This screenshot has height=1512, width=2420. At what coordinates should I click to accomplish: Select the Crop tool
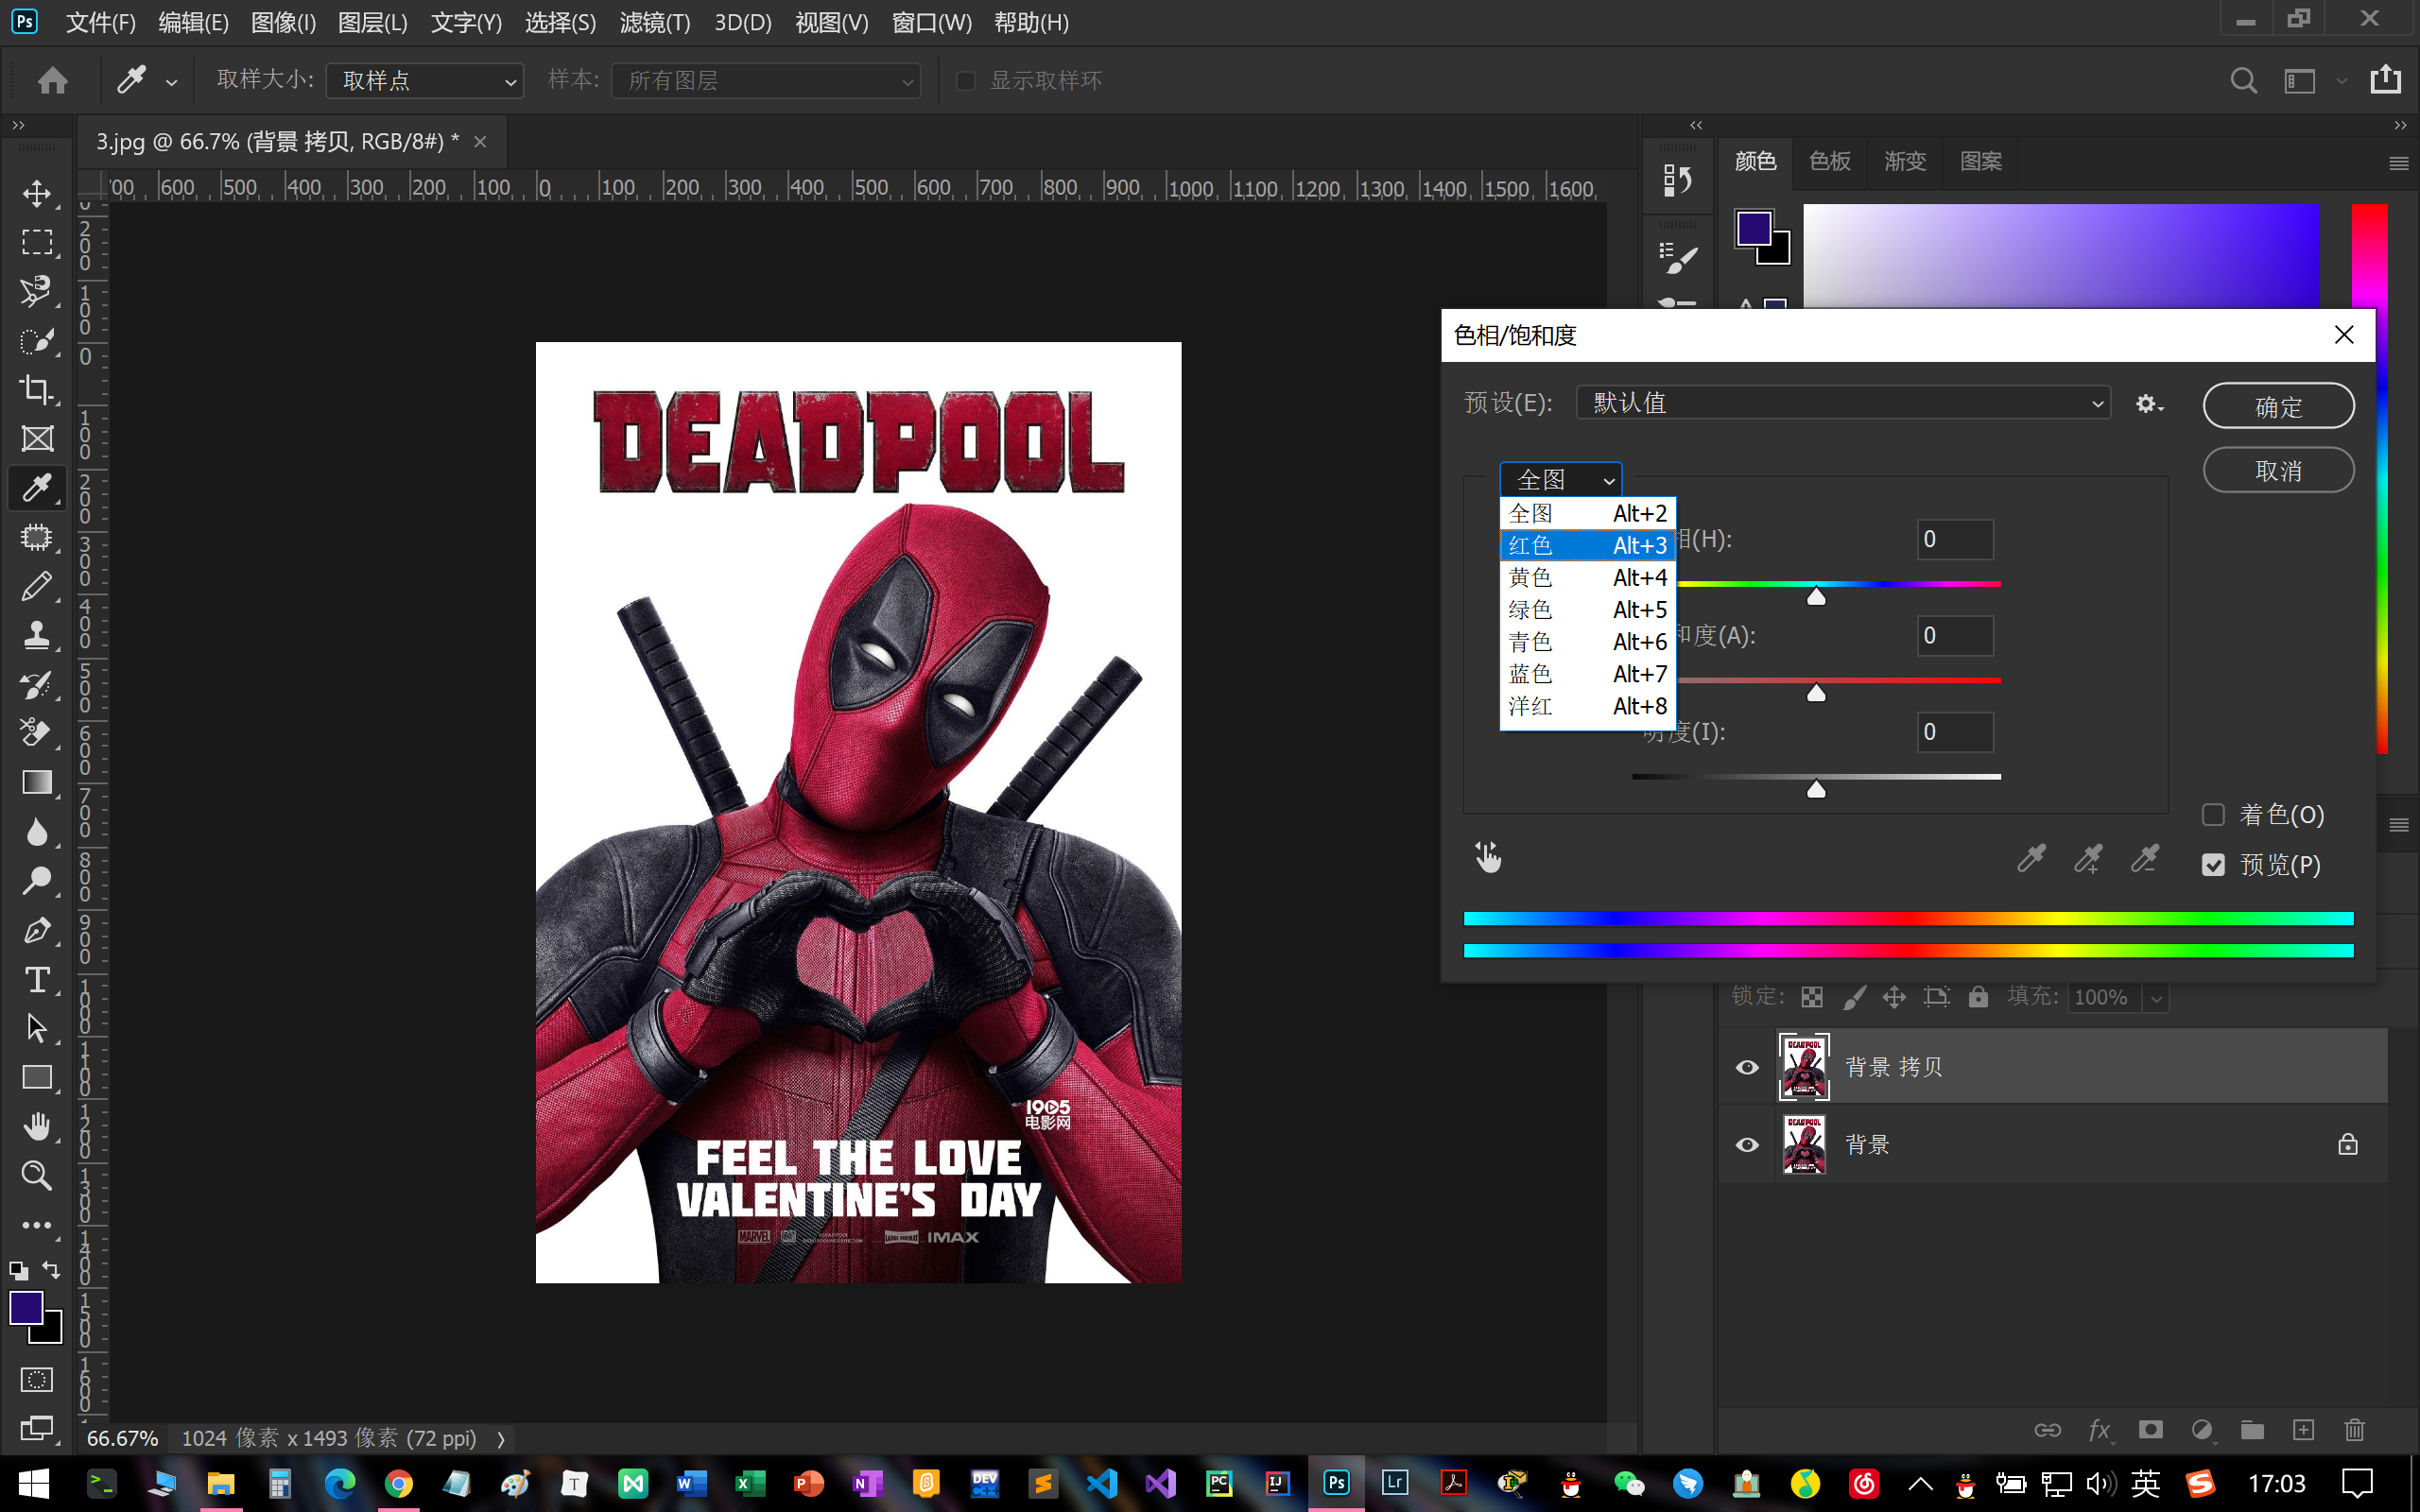point(37,389)
